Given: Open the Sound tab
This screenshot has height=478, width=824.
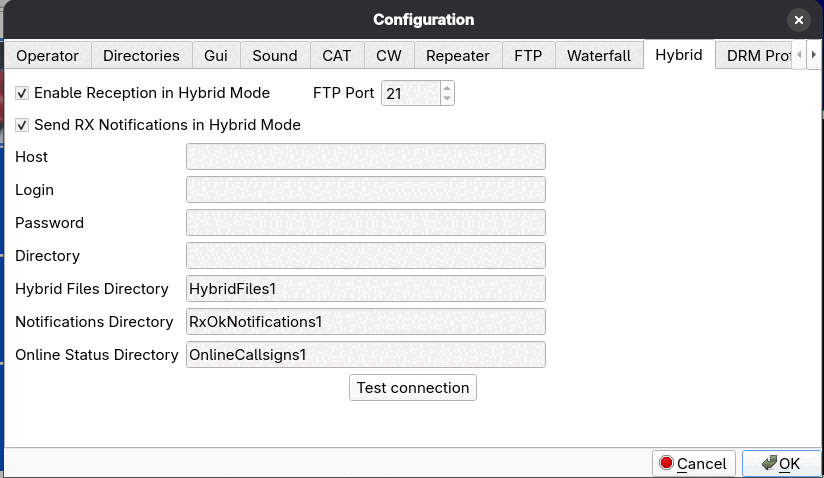Looking at the screenshot, I should pyautogui.click(x=275, y=56).
